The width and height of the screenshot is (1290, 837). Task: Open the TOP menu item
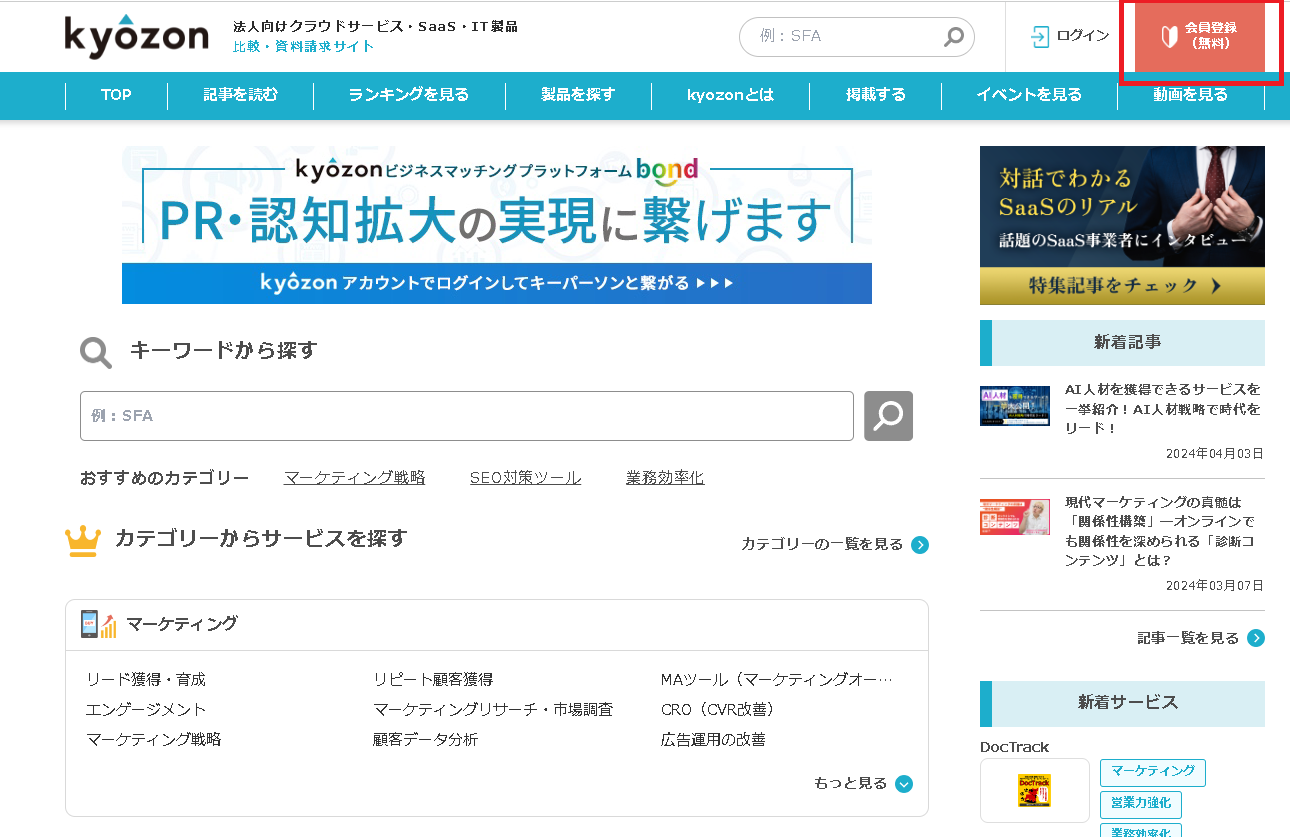[116, 95]
